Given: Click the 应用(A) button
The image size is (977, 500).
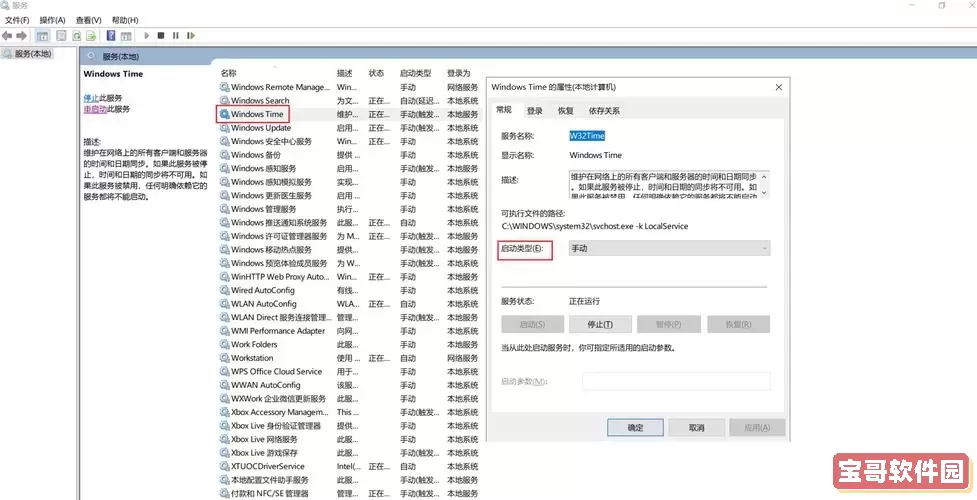Looking at the screenshot, I should [757, 428].
